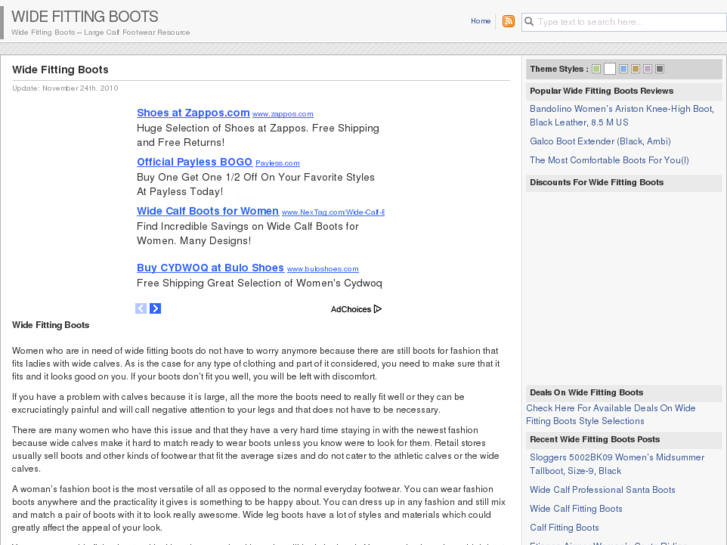This screenshot has width=727, height=545.
Task: Click Deals On Wide Fitting Boots heading
Action: pyautogui.click(x=587, y=392)
